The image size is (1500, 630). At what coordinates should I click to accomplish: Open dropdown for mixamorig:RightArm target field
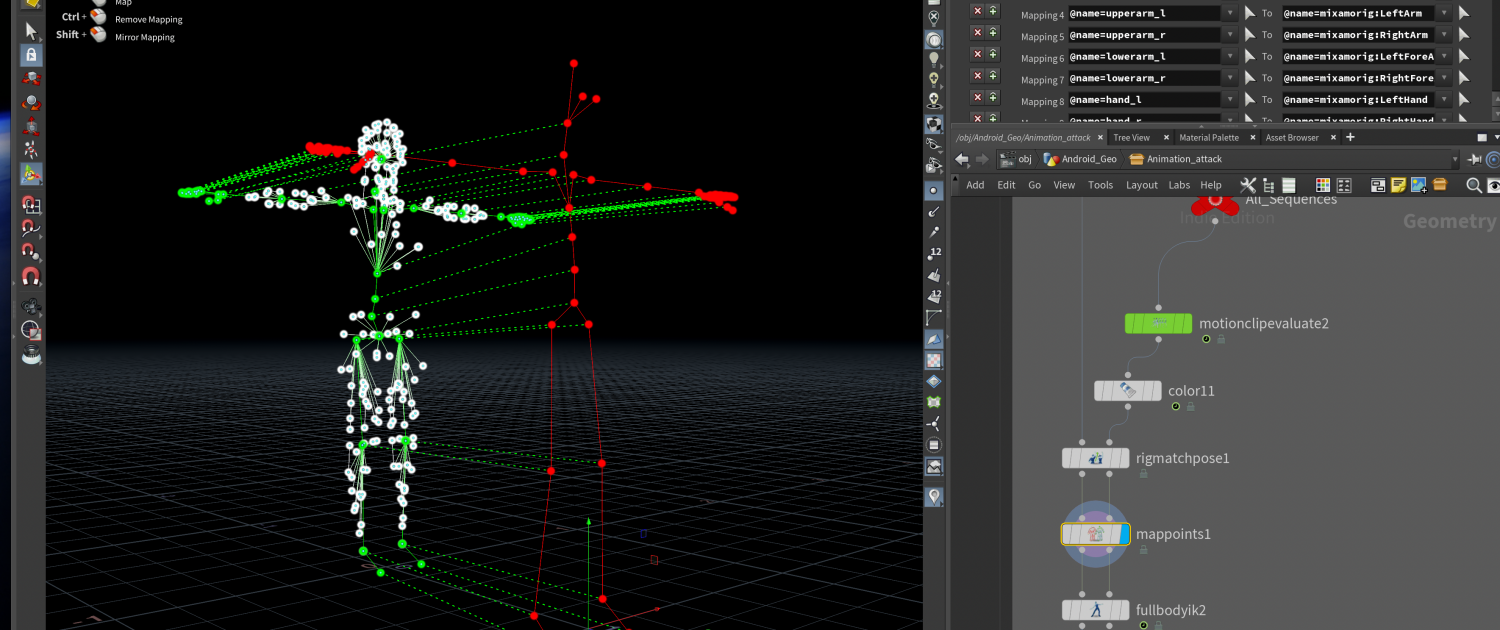pyautogui.click(x=1443, y=35)
